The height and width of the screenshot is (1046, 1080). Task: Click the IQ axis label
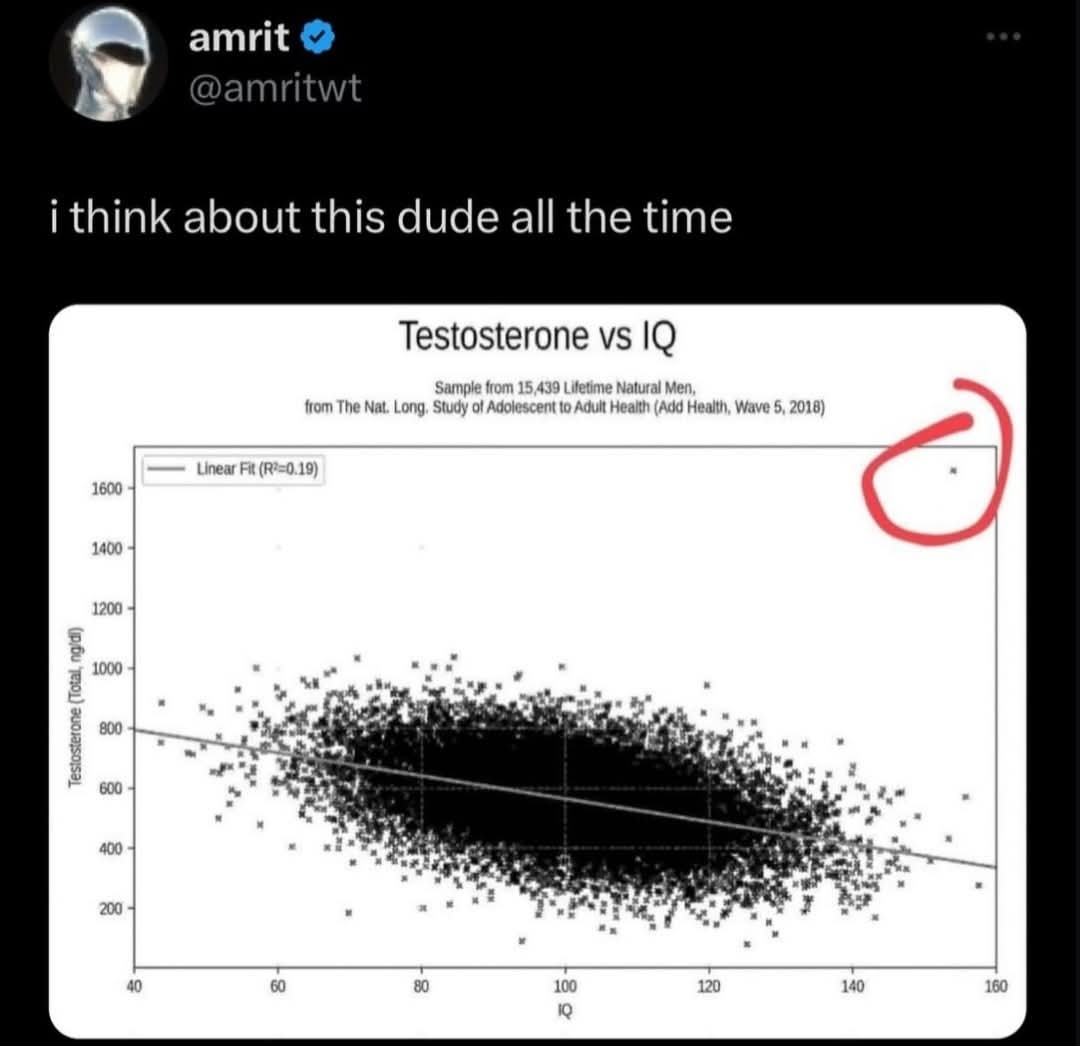click(565, 1010)
